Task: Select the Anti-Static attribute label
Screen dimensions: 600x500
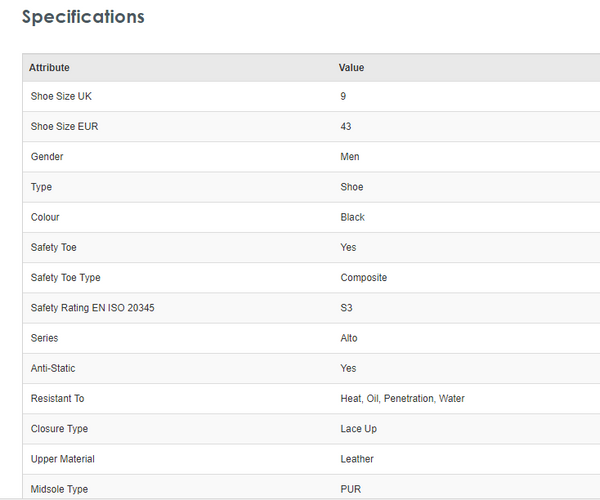Action: [53, 368]
